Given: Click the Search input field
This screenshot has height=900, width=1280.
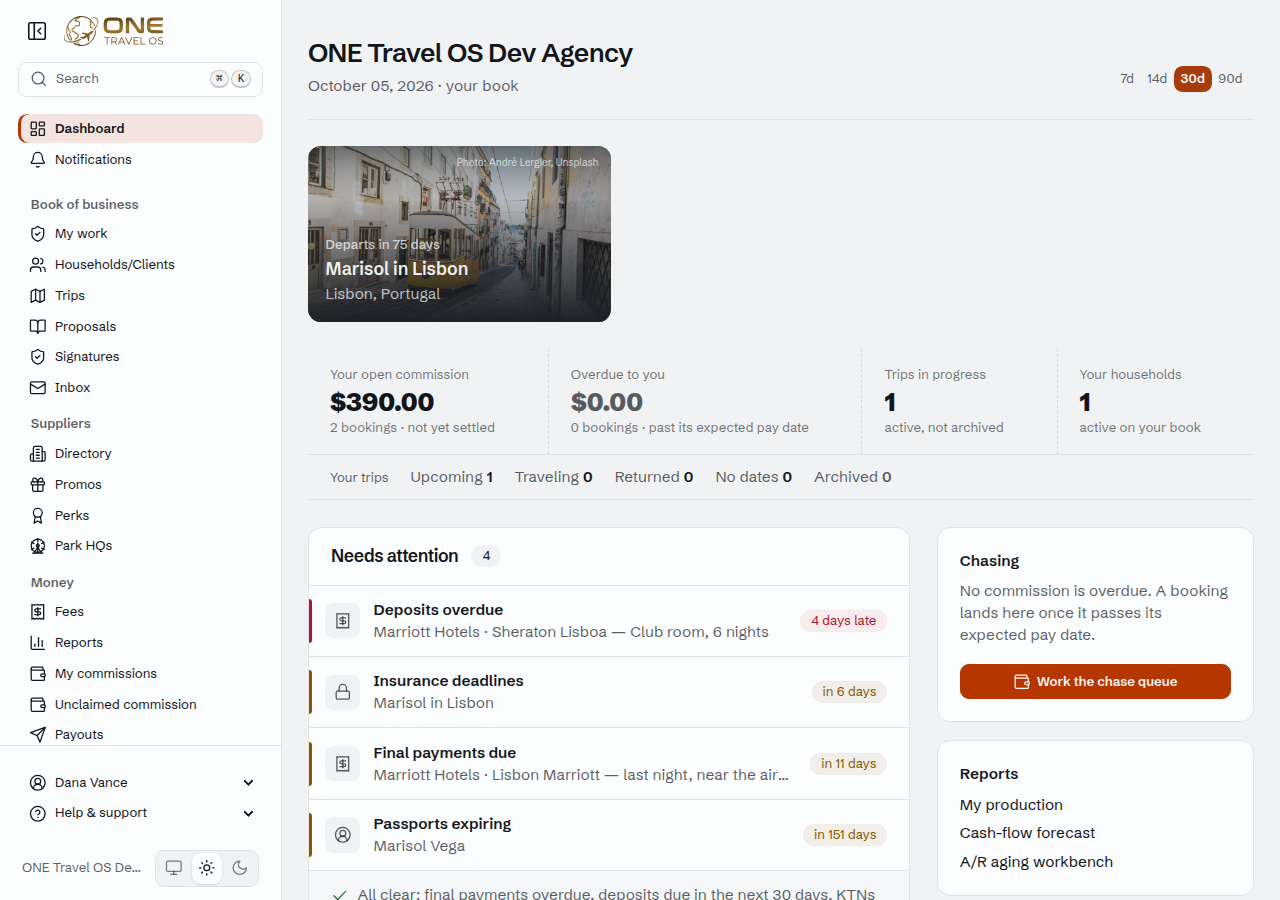Looking at the screenshot, I should click(140, 79).
